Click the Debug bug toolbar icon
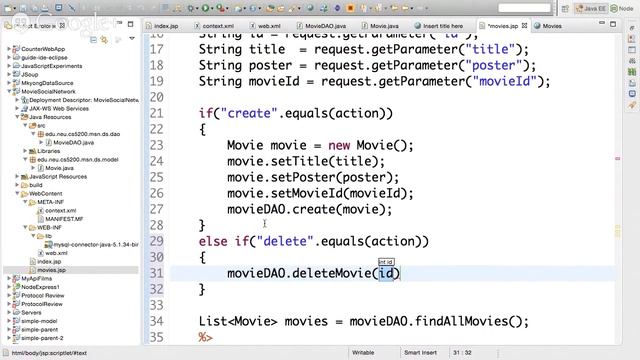This screenshot has width=640, height=360. coord(191,8)
